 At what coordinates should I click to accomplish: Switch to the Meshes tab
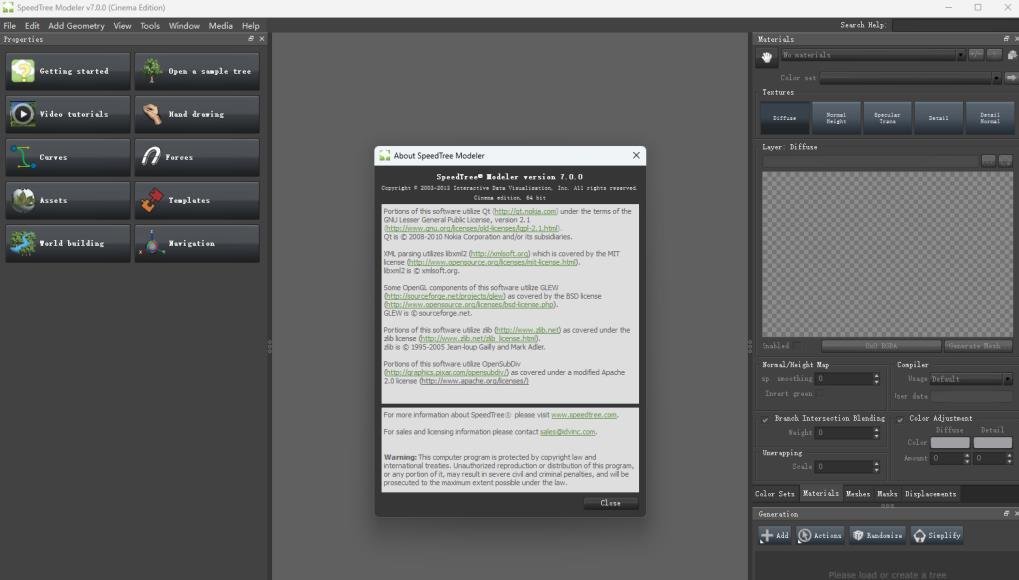coord(858,494)
